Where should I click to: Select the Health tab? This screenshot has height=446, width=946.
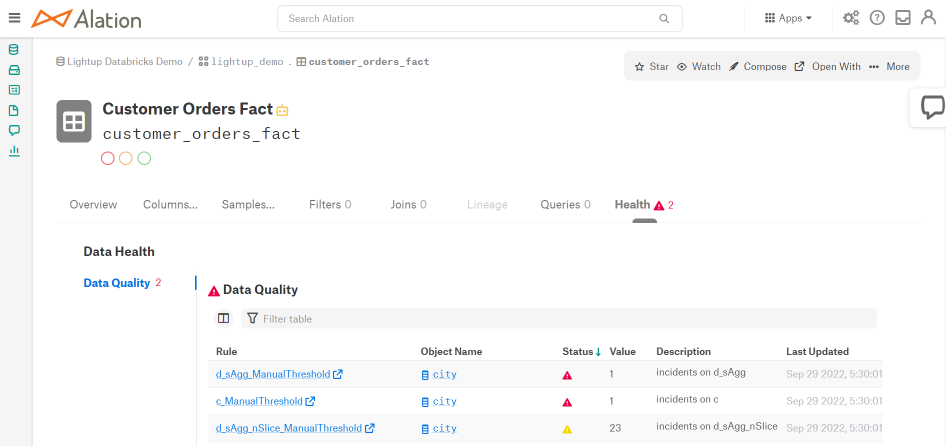pyautogui.click(x=644, y=205)
